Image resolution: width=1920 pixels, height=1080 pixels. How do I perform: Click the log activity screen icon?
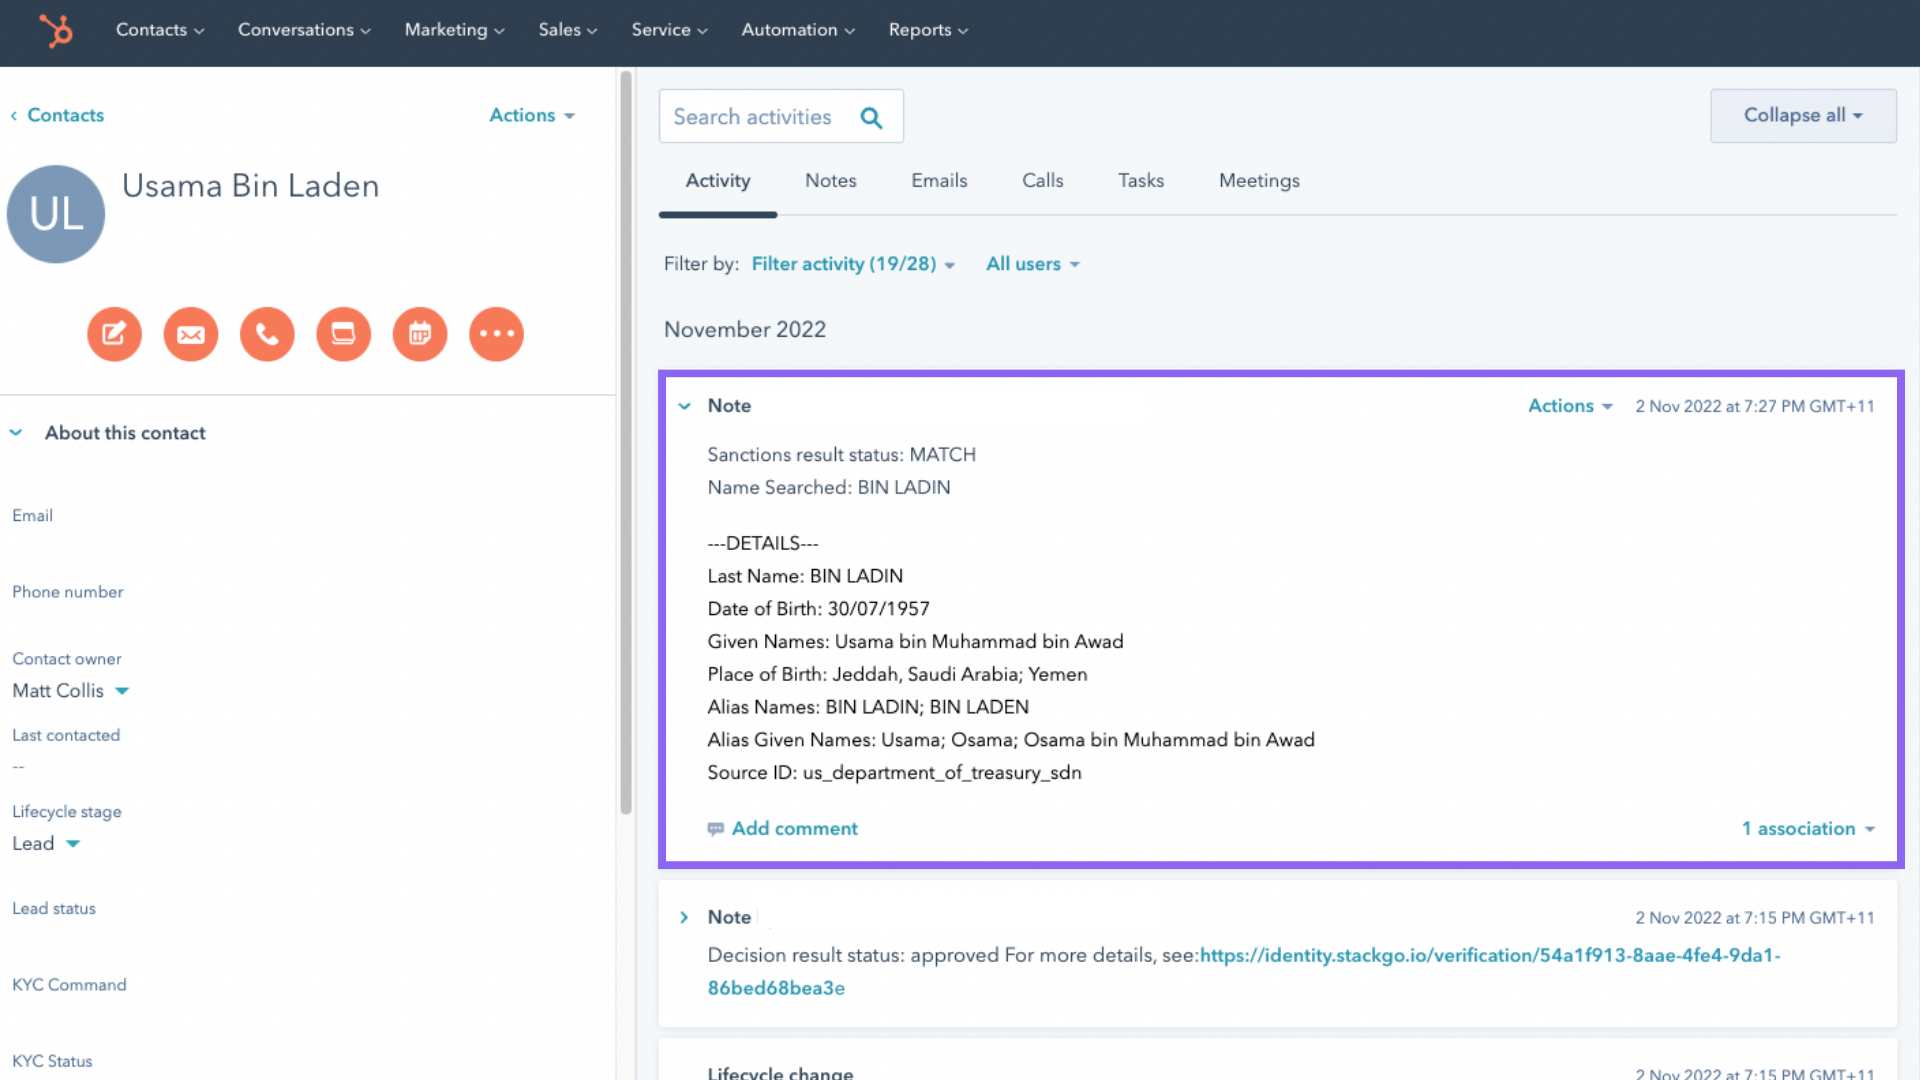click(343, 334)
